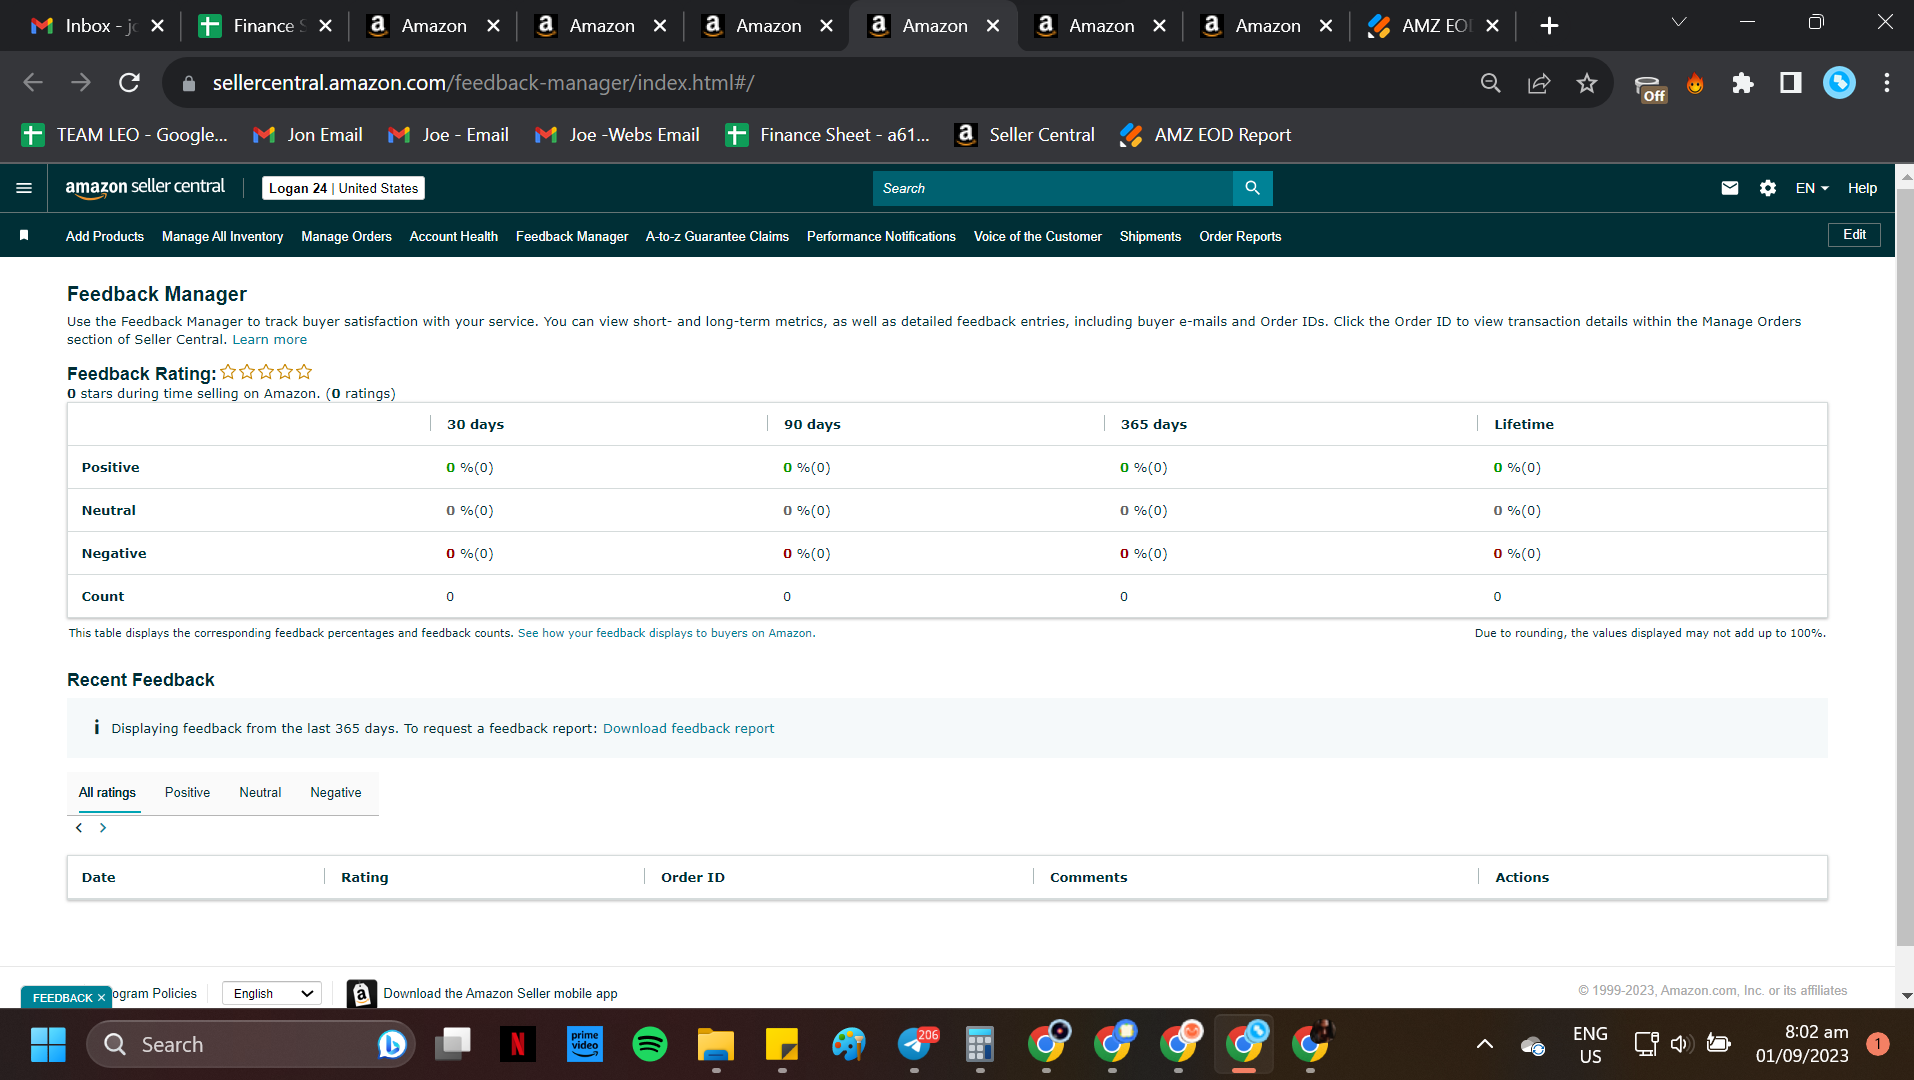Image resolution: width=1914 pixels, height=1080 pixels.
Task: Go to previous feedback page arrow
Action: tap(79, 828)
